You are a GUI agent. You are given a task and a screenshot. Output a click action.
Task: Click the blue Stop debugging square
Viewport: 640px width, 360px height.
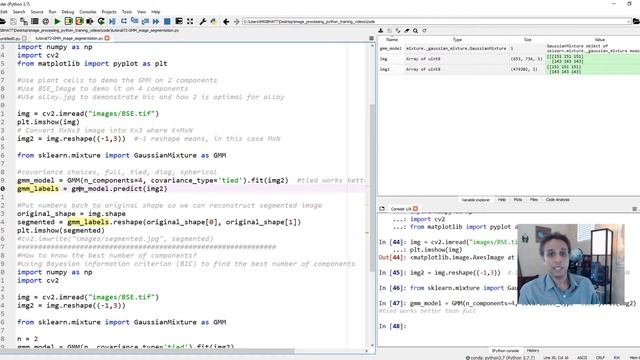[167, 21]
